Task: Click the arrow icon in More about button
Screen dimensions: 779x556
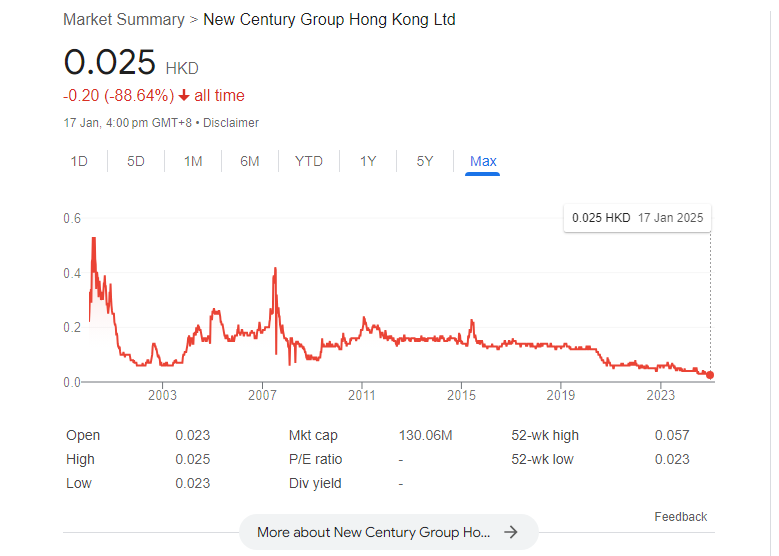Action: coord(511,532)
